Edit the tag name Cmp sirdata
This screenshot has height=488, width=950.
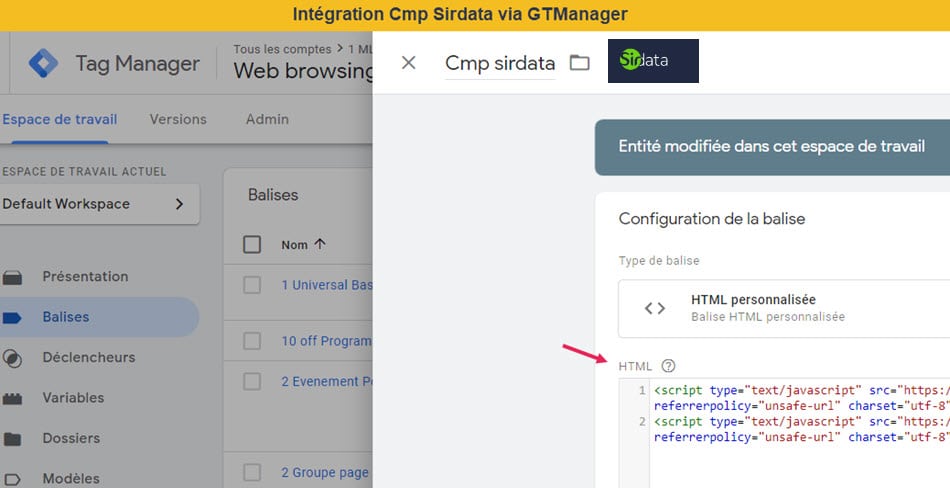[x=500, y=63]
